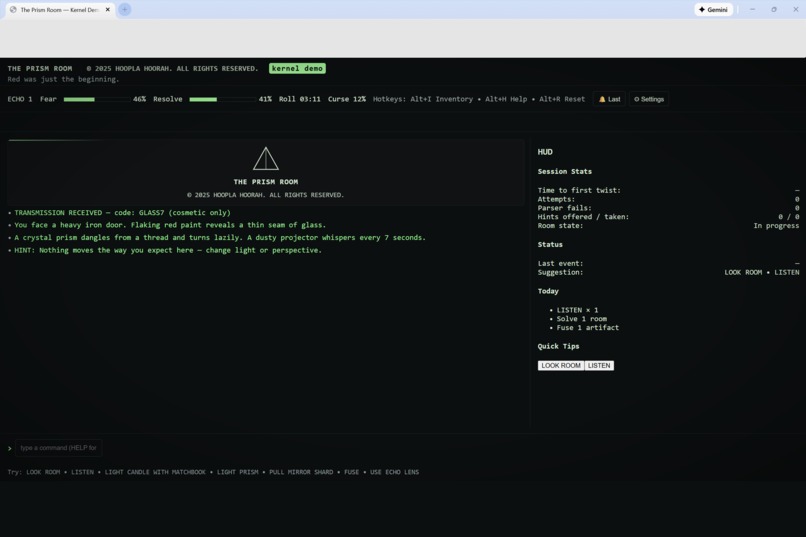Click the 'Quick Tips' heading
Image resolution: width=806 pixels, height=537 pixels.
click(558, 346)
